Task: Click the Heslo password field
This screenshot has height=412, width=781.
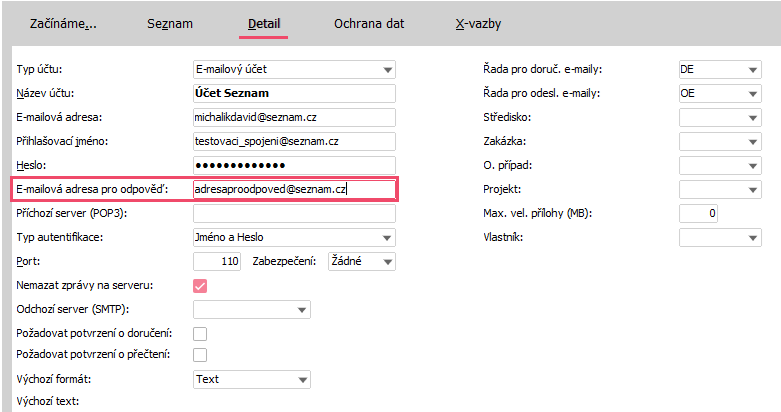Action: point(294,165)
